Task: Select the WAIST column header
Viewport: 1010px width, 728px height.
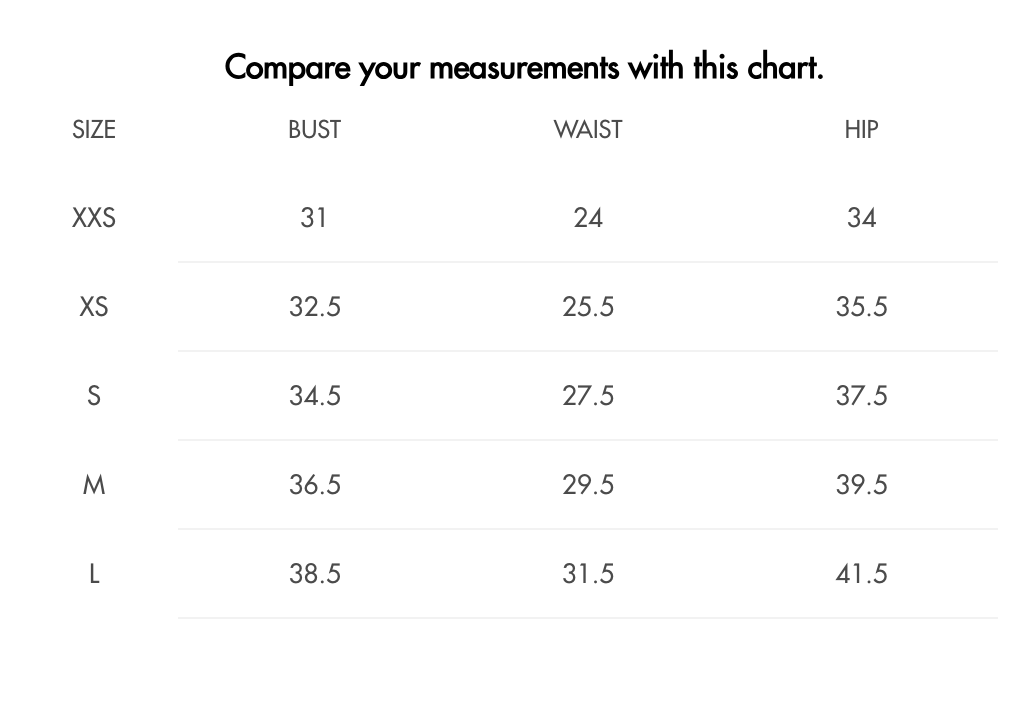Action: 588,130
